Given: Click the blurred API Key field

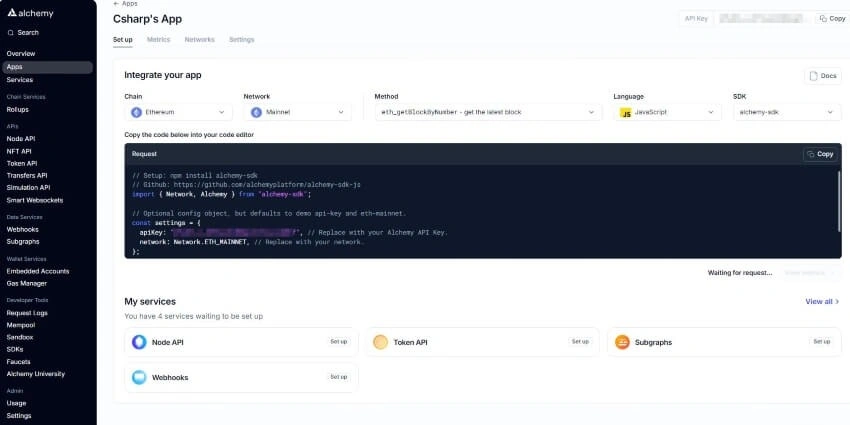Looking at the screenshot, I should pos(761,18).
